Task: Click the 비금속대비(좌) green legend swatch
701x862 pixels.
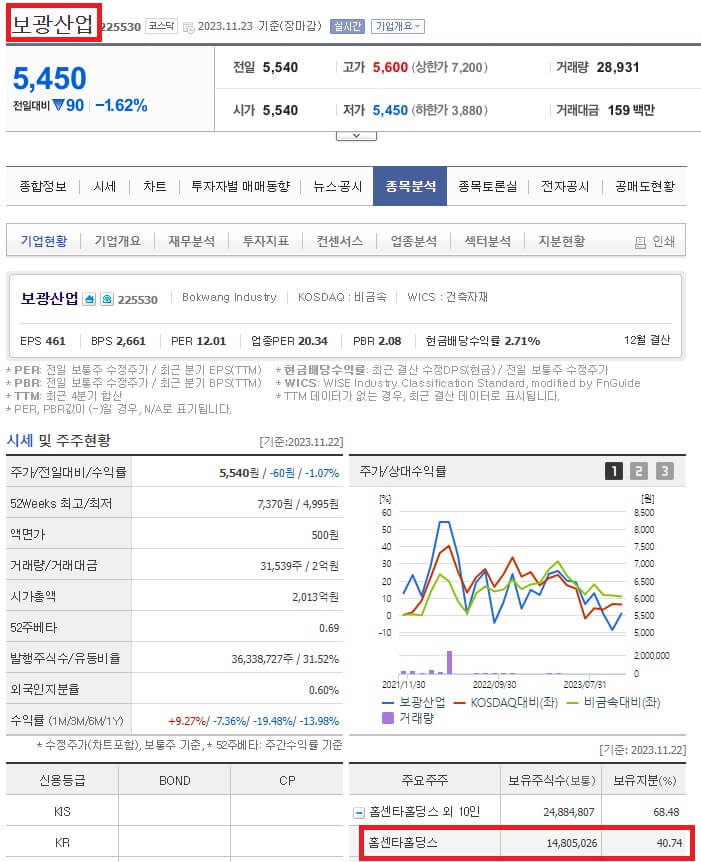Action: tap(572, 703)
